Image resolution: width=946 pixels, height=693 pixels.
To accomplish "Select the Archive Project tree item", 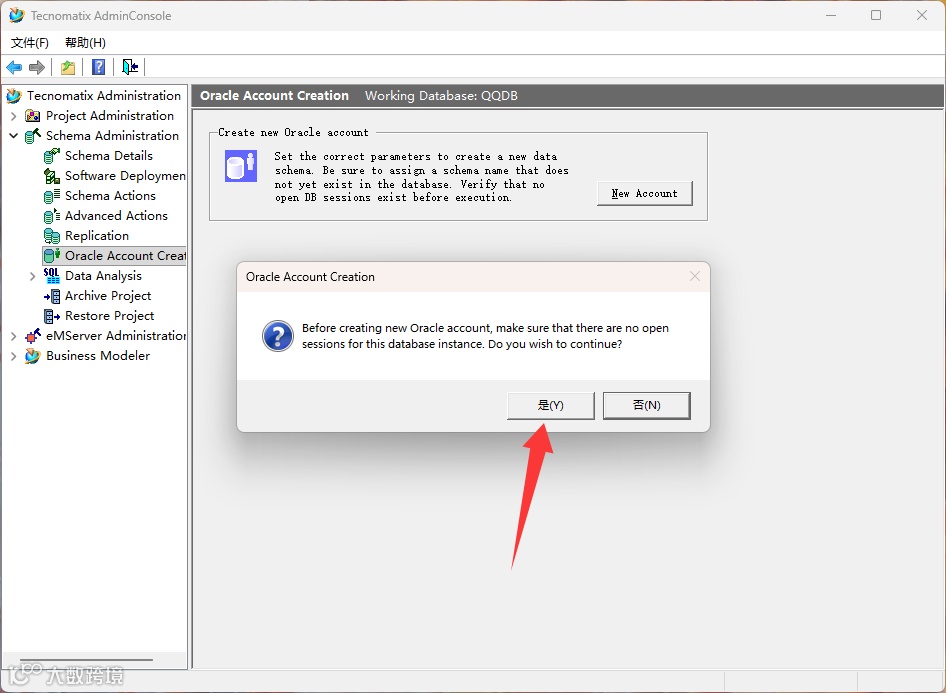I will point(108,296).
